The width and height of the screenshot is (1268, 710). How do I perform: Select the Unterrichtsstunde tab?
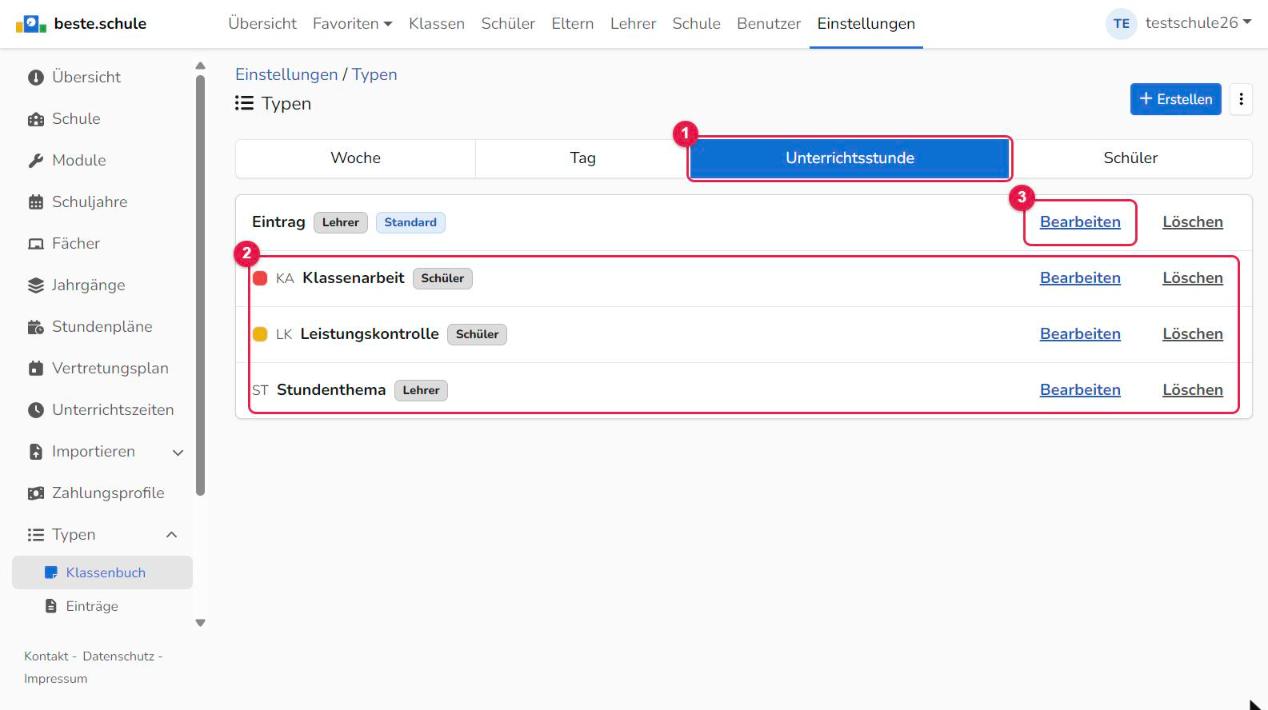850,158
